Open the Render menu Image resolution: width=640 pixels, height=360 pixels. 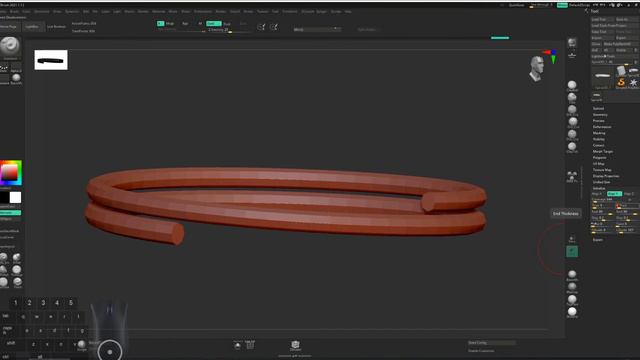221,11
